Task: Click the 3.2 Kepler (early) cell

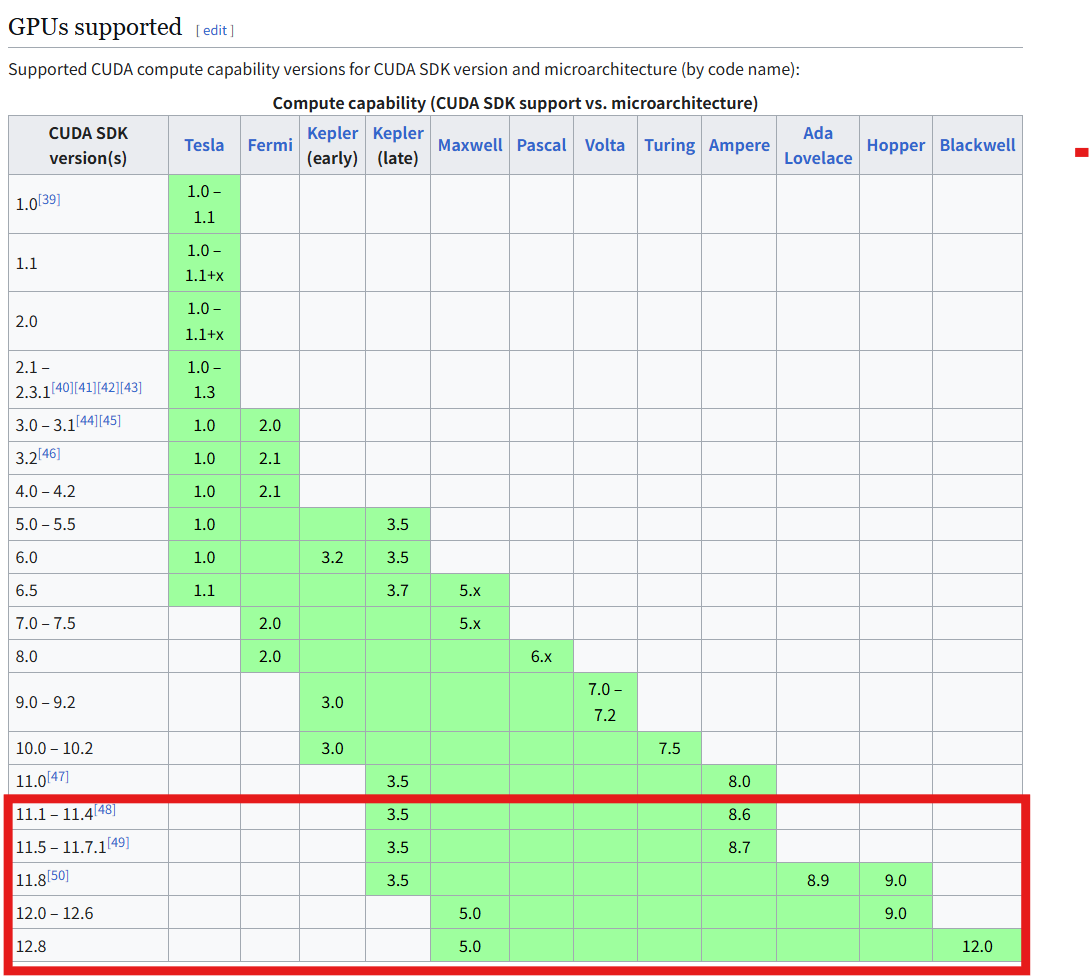Action: click(333, 557)
